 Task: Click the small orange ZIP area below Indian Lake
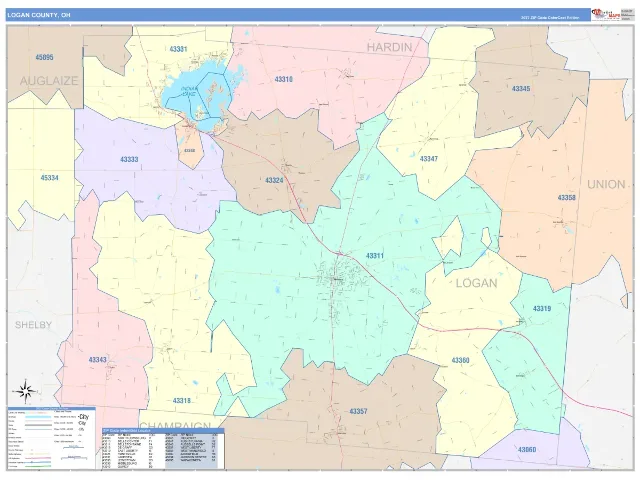click(190, 146)
